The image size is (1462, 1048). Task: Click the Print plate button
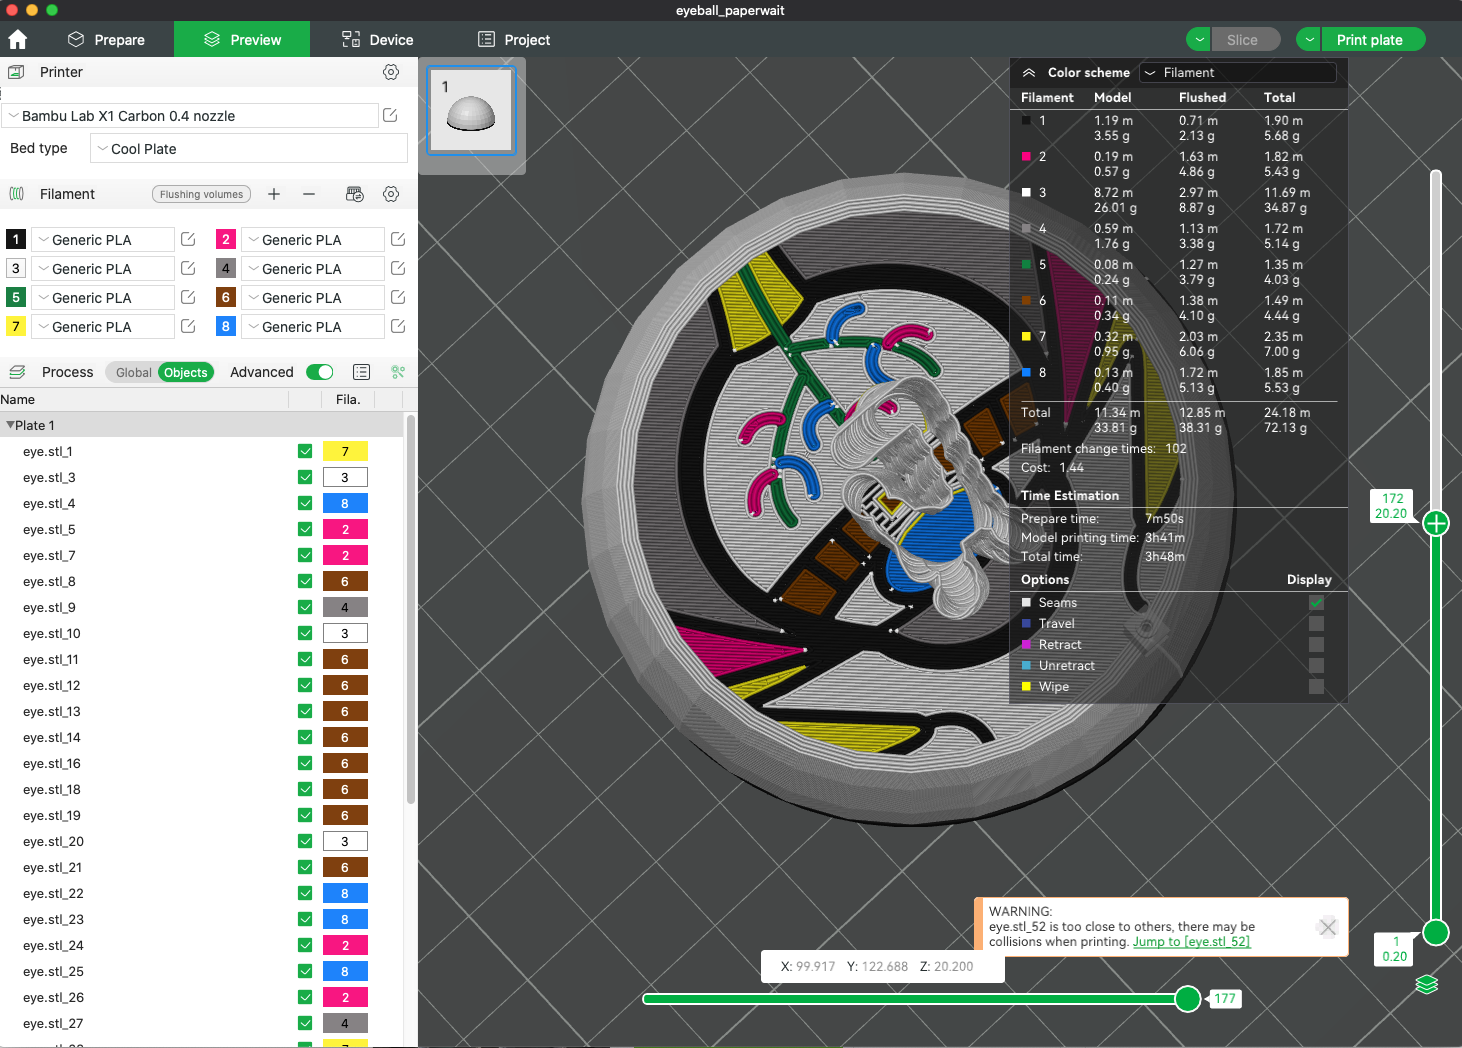1372,39
